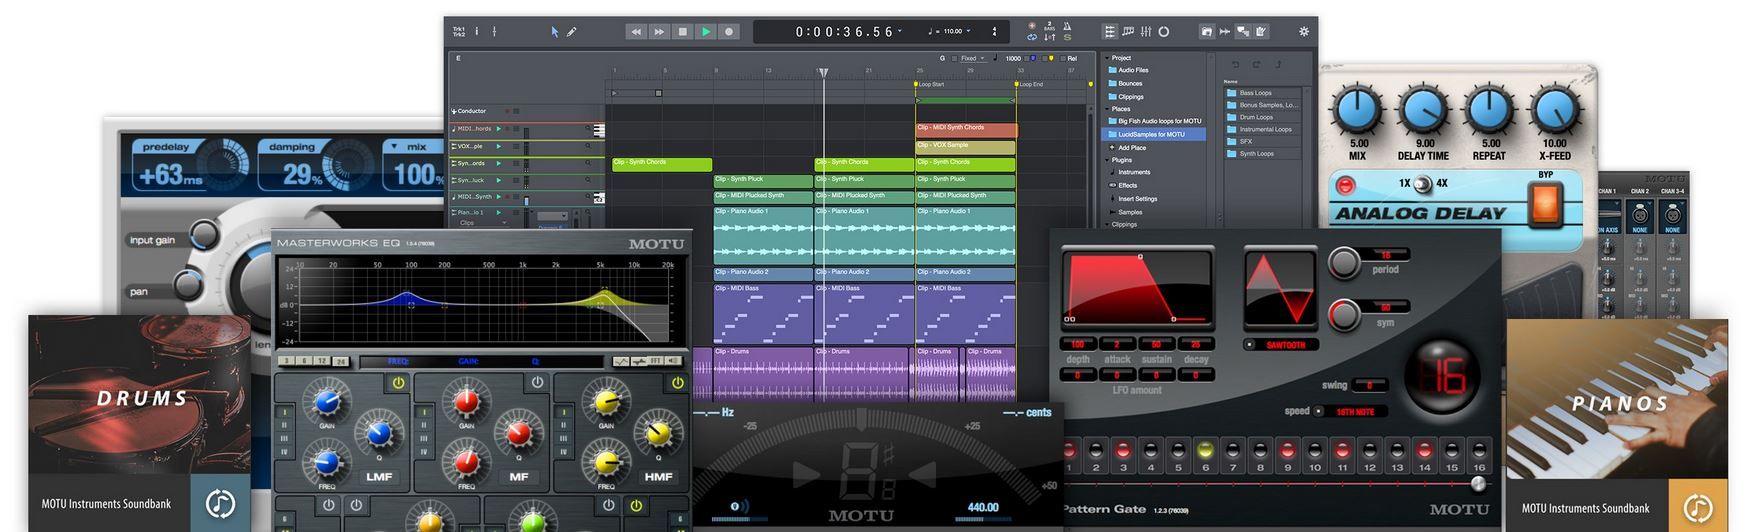Screen dimensions: 1760x532
Task: Toggle MF band power button in Masterworks EQ
Action: click(537, 383)
